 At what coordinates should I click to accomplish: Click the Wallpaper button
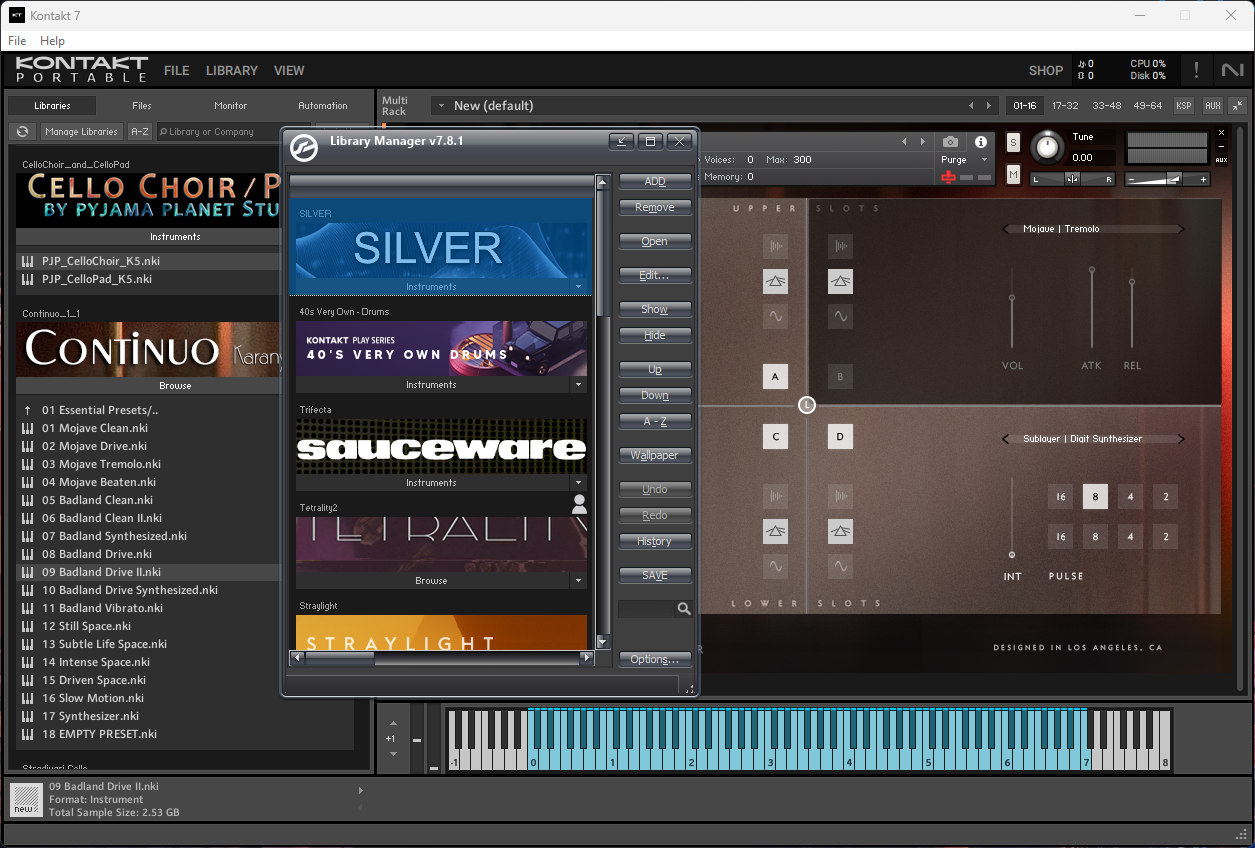pyautogui.click(x=655, y=455)
